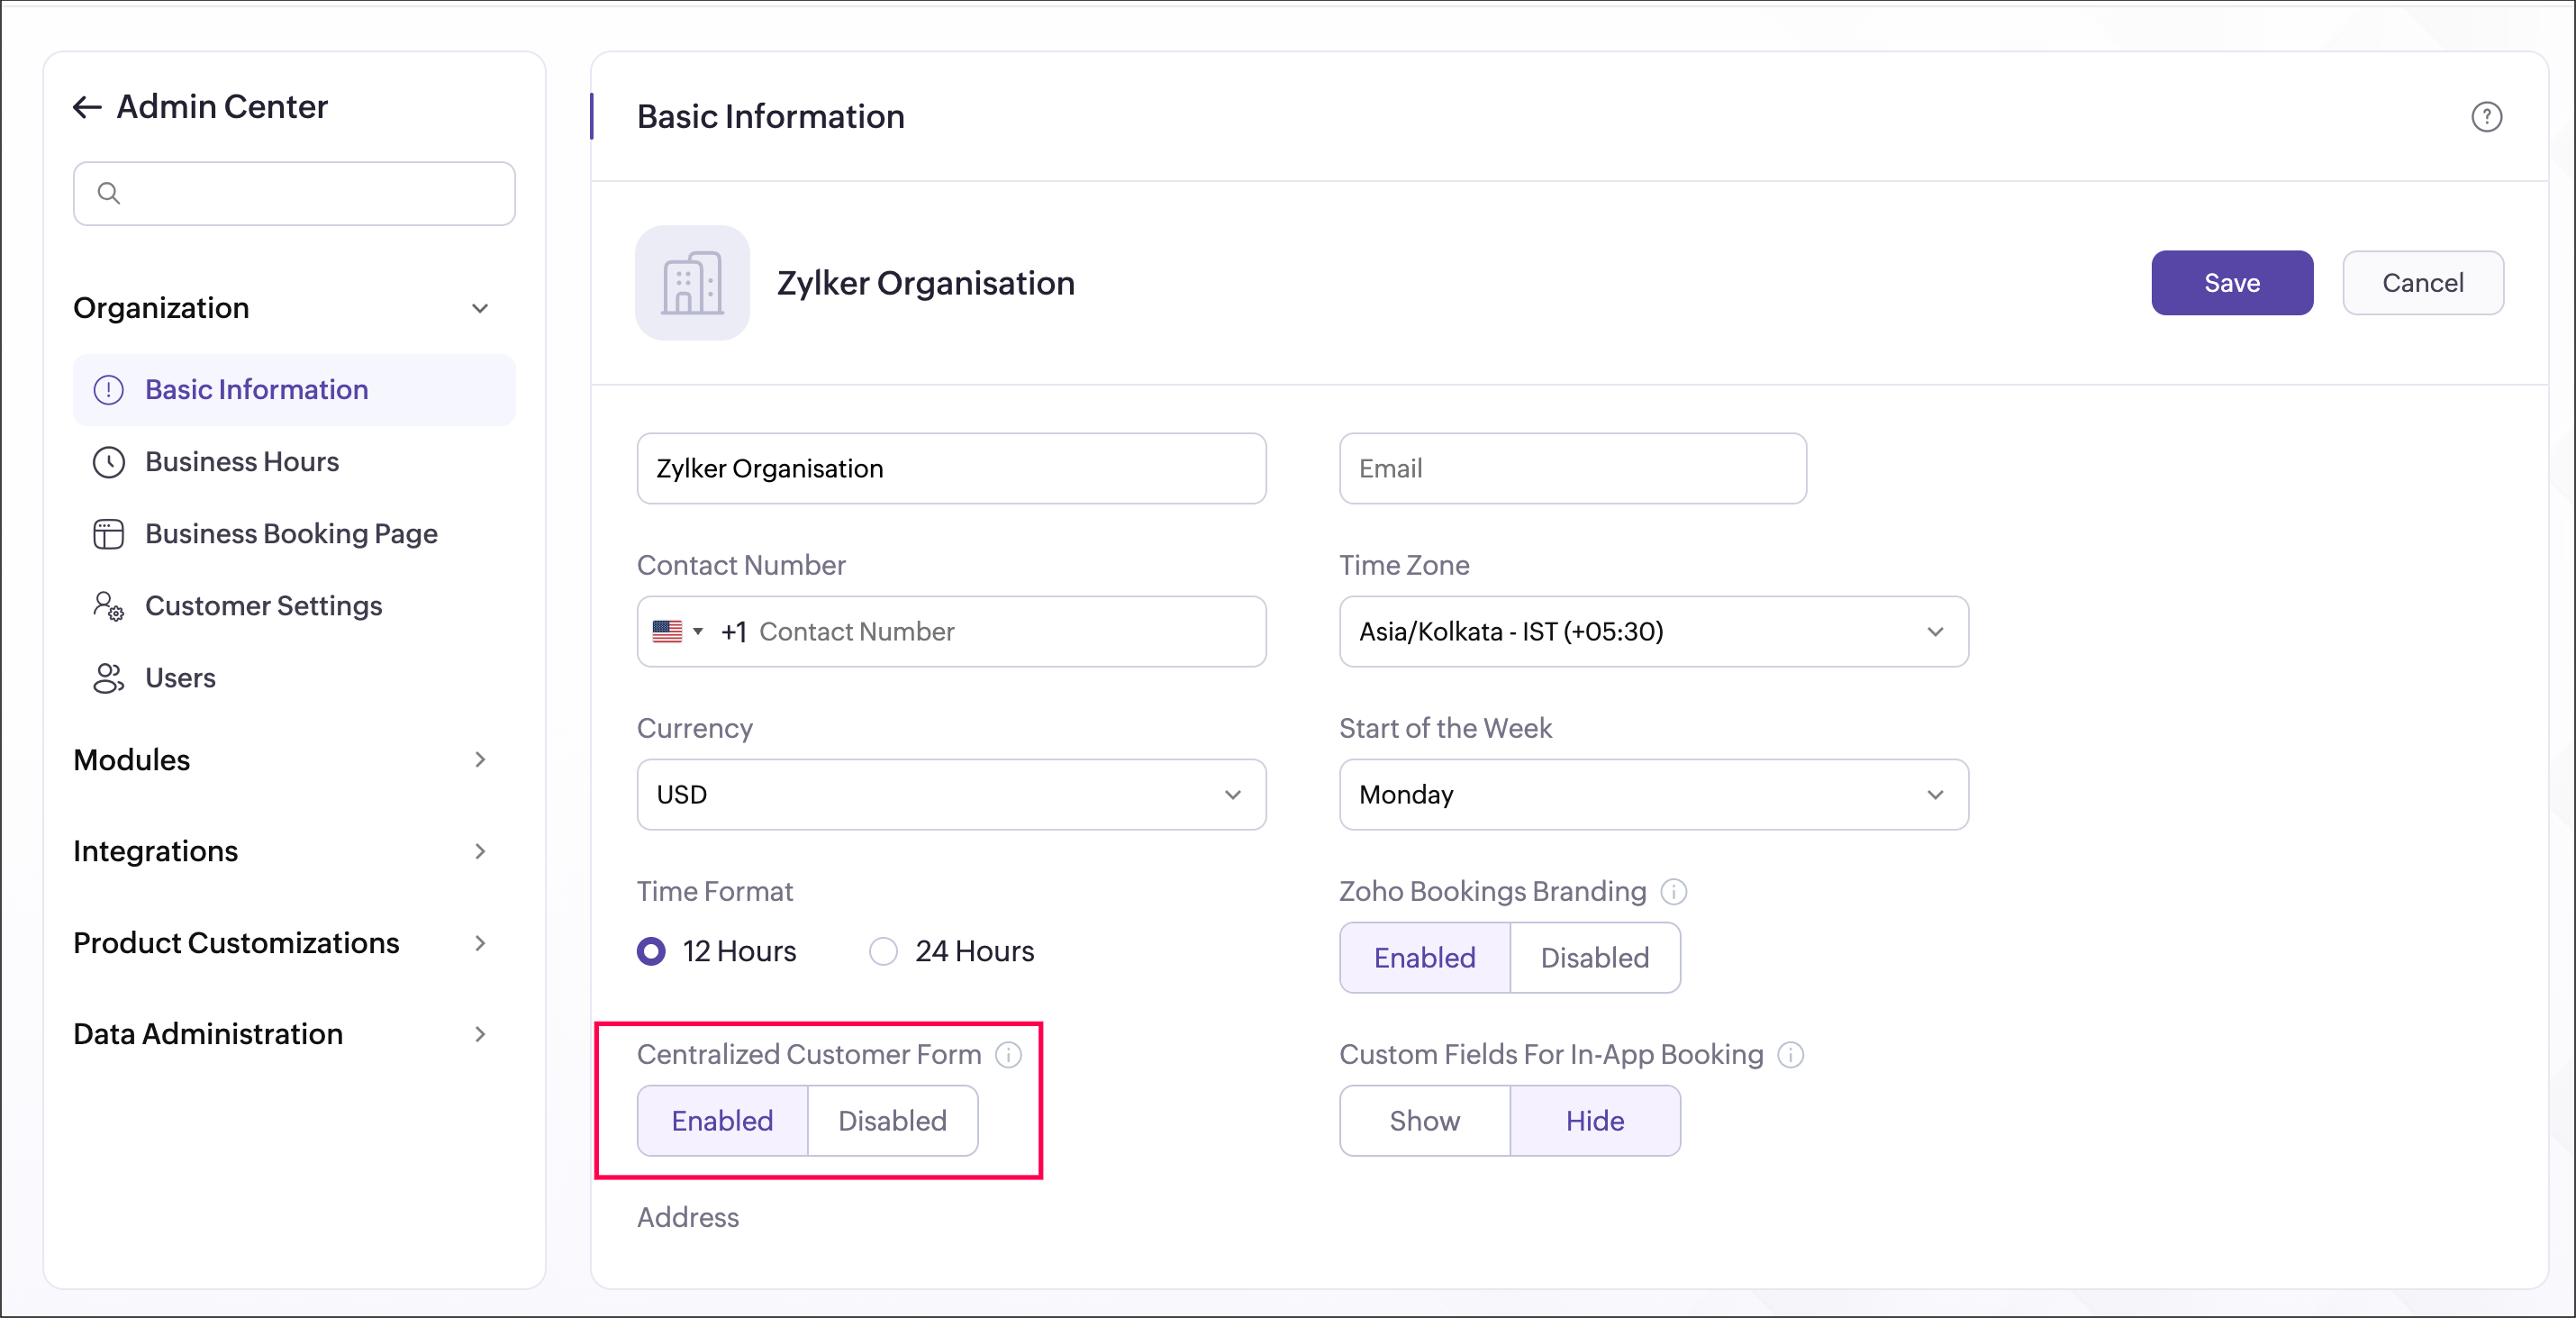Open the Currency USD dropdown
This screenshot has height=1318, width=2576.
click(x=950, y=794)
